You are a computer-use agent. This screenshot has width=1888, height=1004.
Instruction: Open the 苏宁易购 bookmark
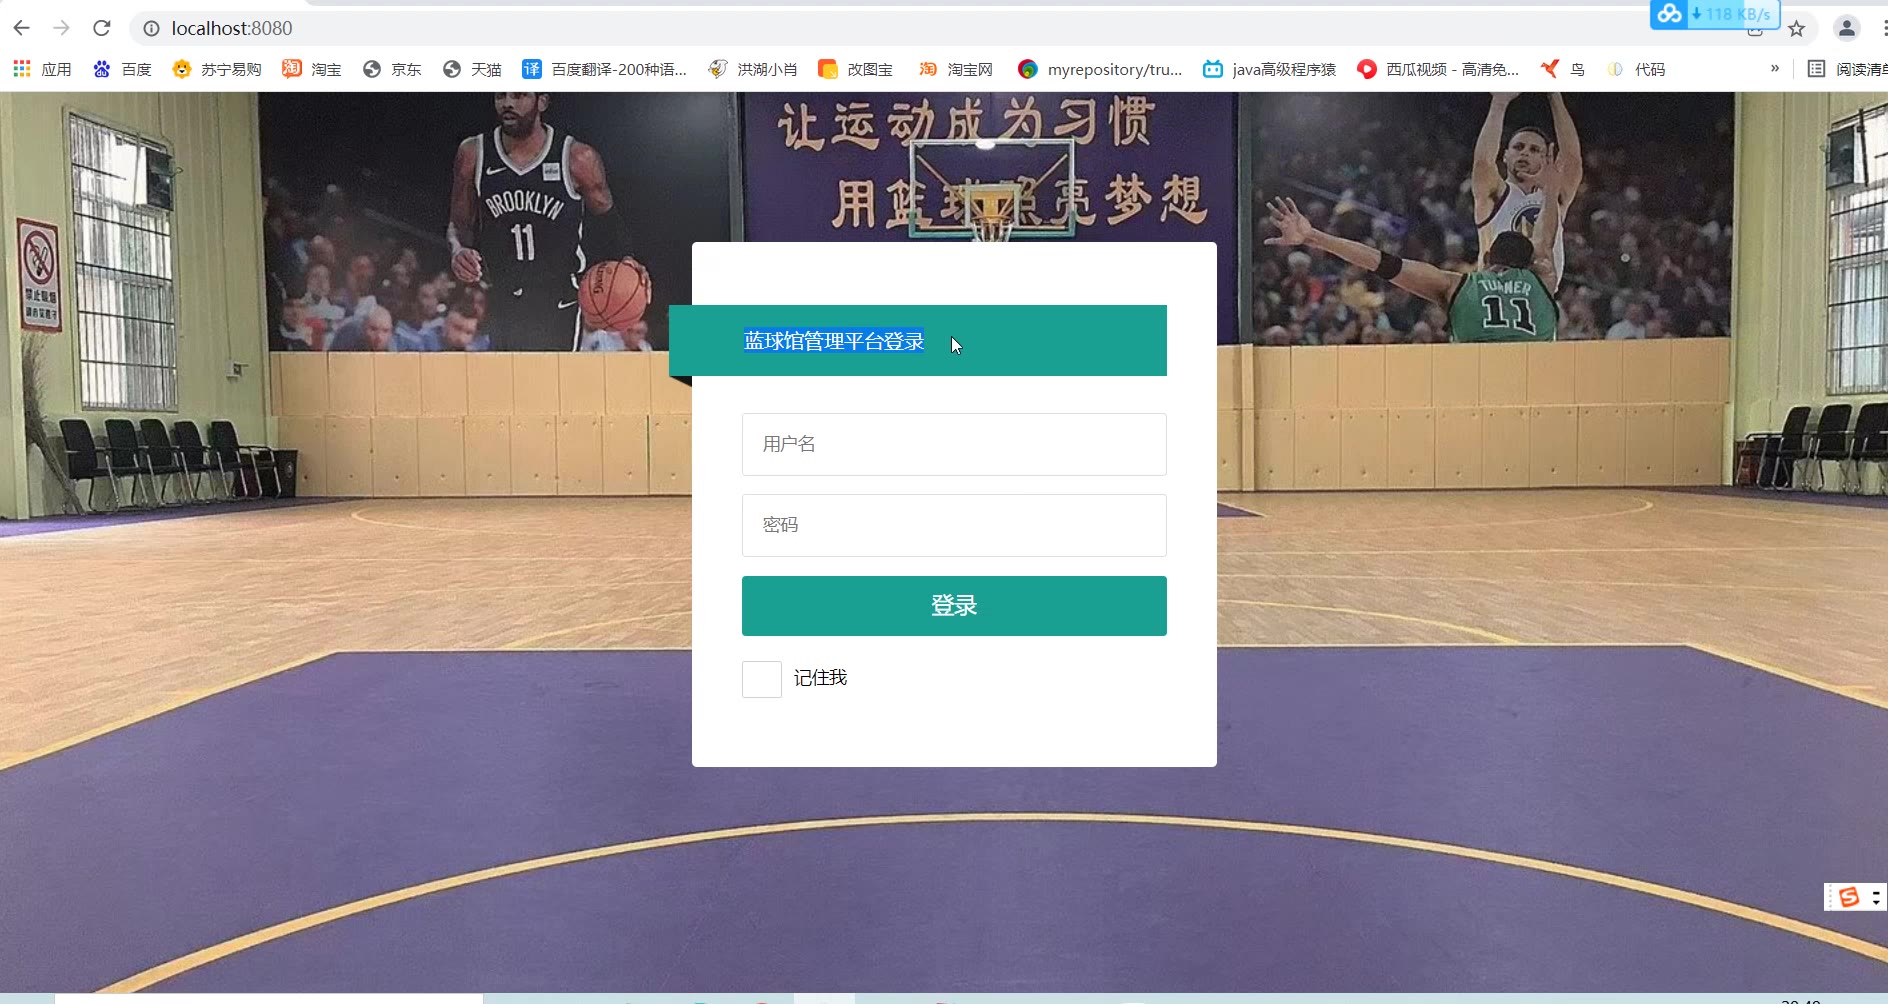[x=217, y=69]
